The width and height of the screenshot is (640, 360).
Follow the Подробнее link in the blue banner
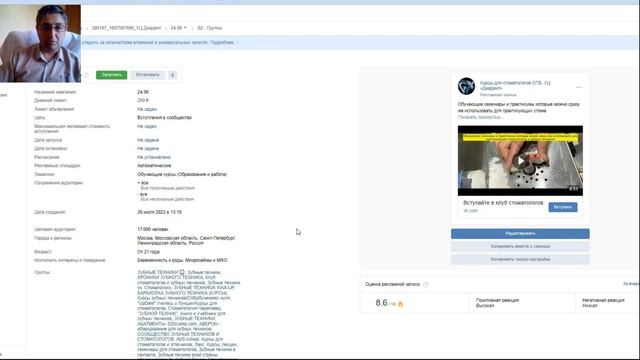[222, 42]
